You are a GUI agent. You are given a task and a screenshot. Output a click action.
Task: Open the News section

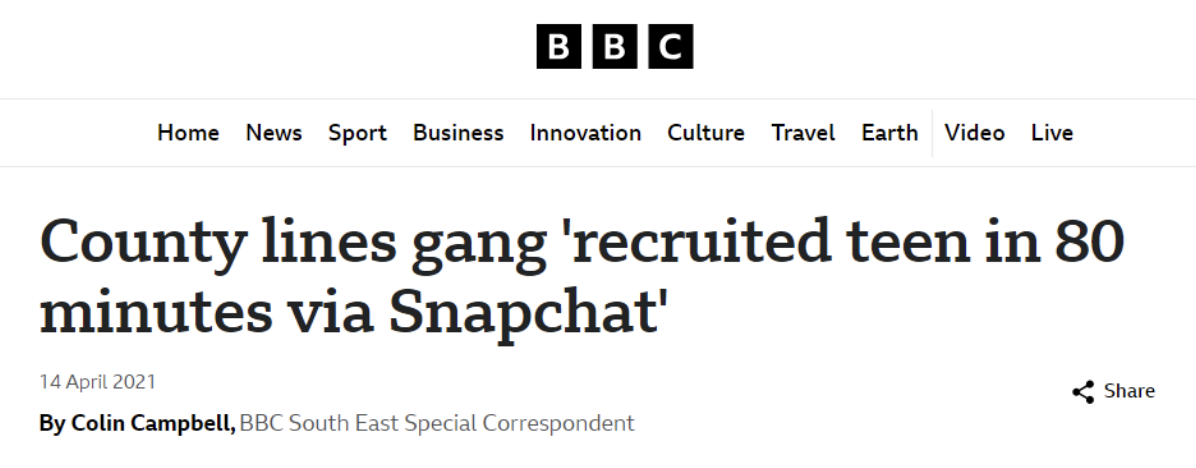pos(274,133)
